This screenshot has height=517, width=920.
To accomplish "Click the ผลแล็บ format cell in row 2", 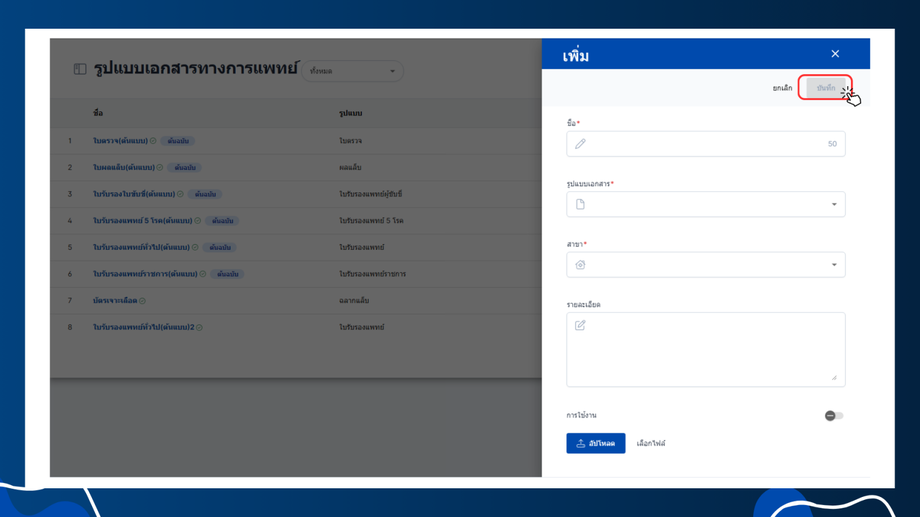I will click(350, 167).
